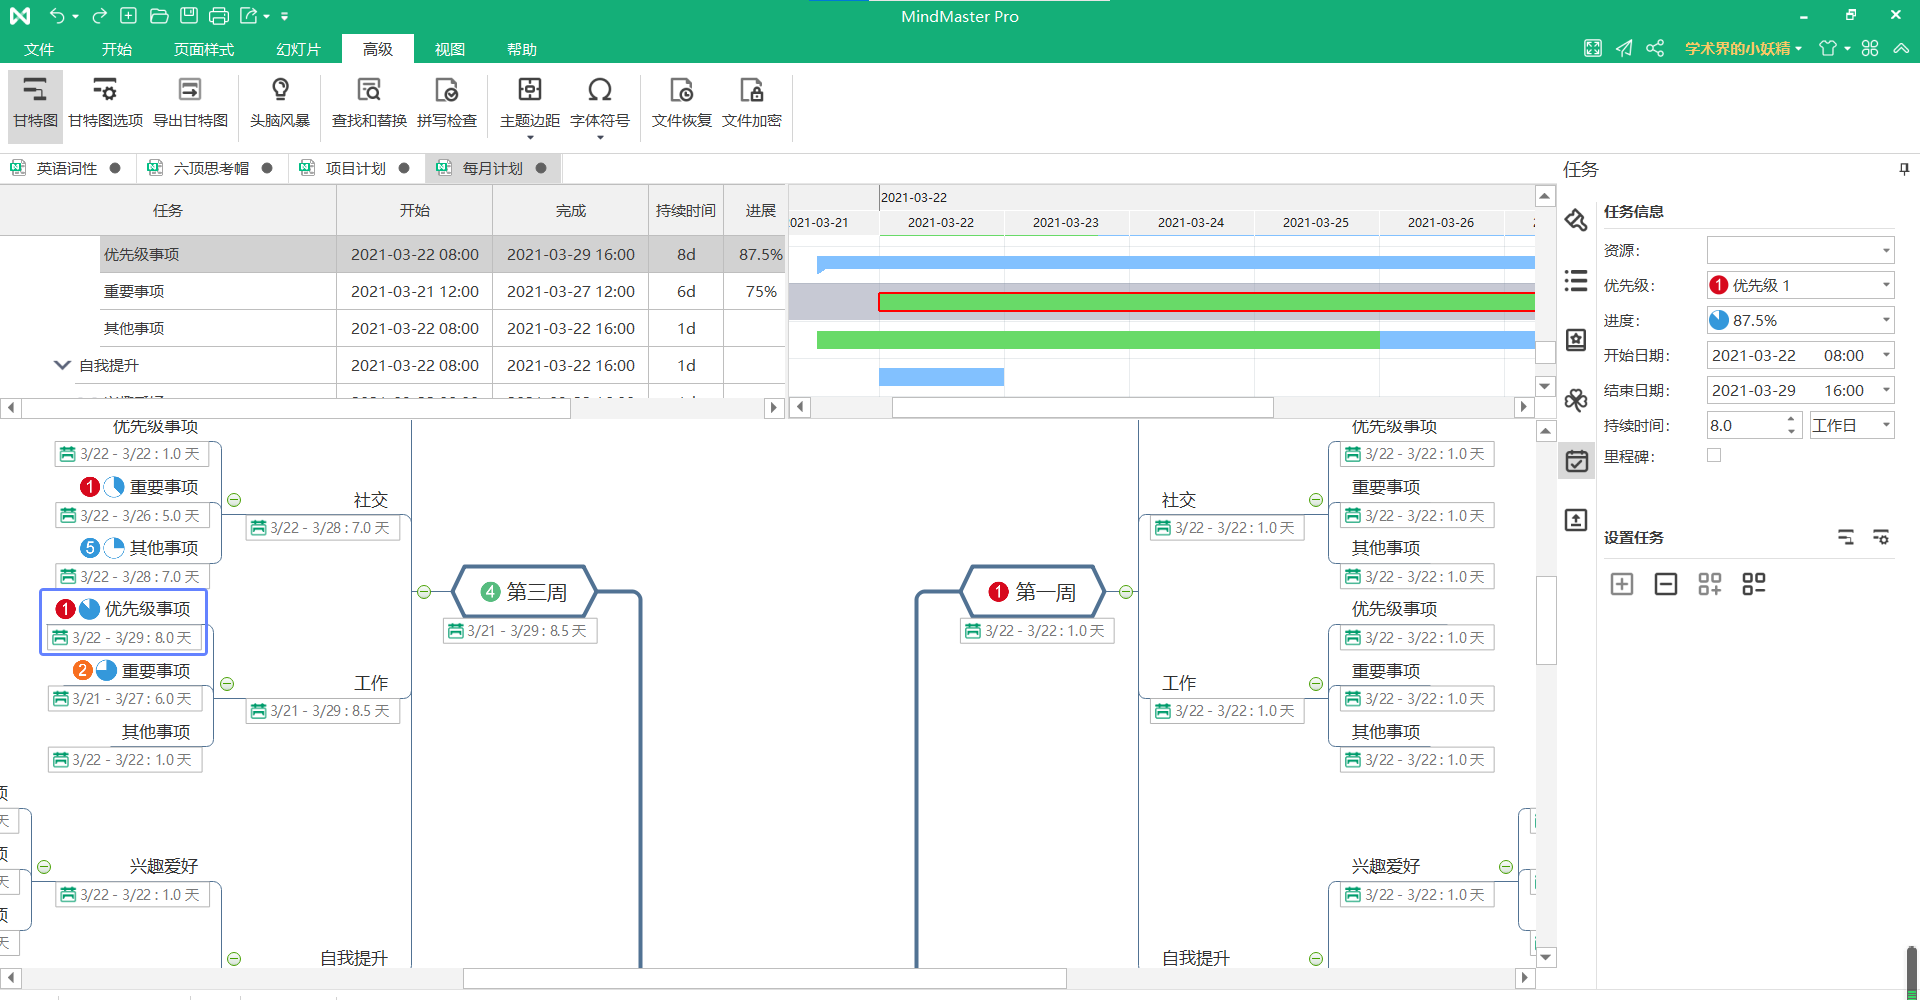Image resolution: width=1920 pixels, height=1000 pixels.
Task: Collapse the 第三周 node toggle
Action: [x=424, y=592]
